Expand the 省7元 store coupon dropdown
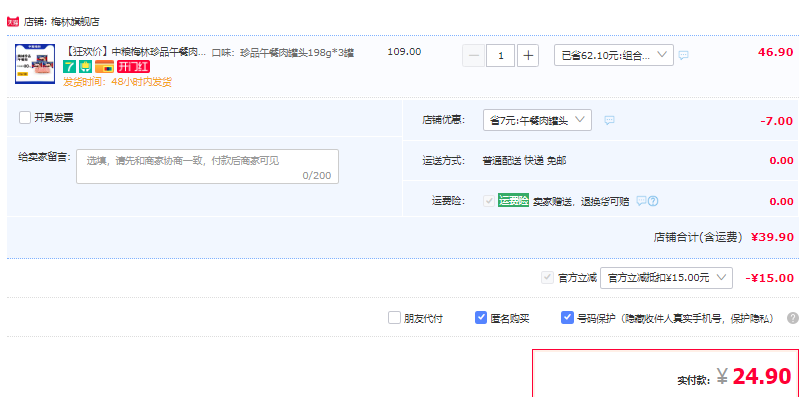 tap(537, 120)
